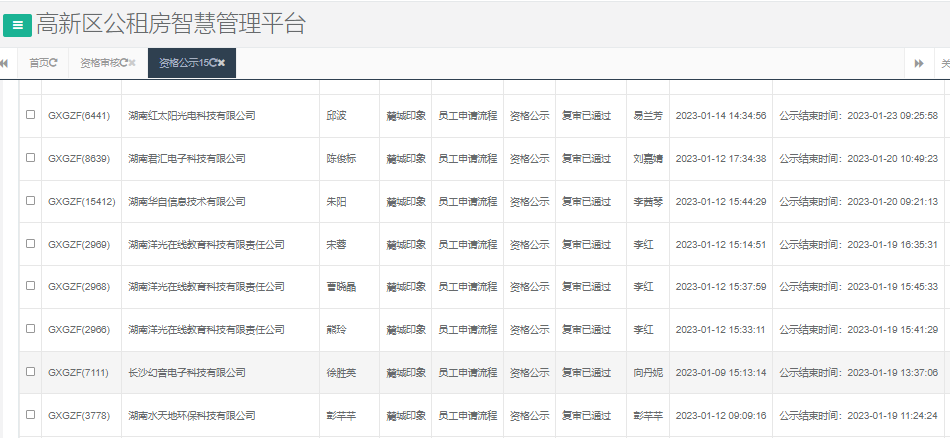Click 公示结束时间 2023-01-20 10:49:23

859,159
